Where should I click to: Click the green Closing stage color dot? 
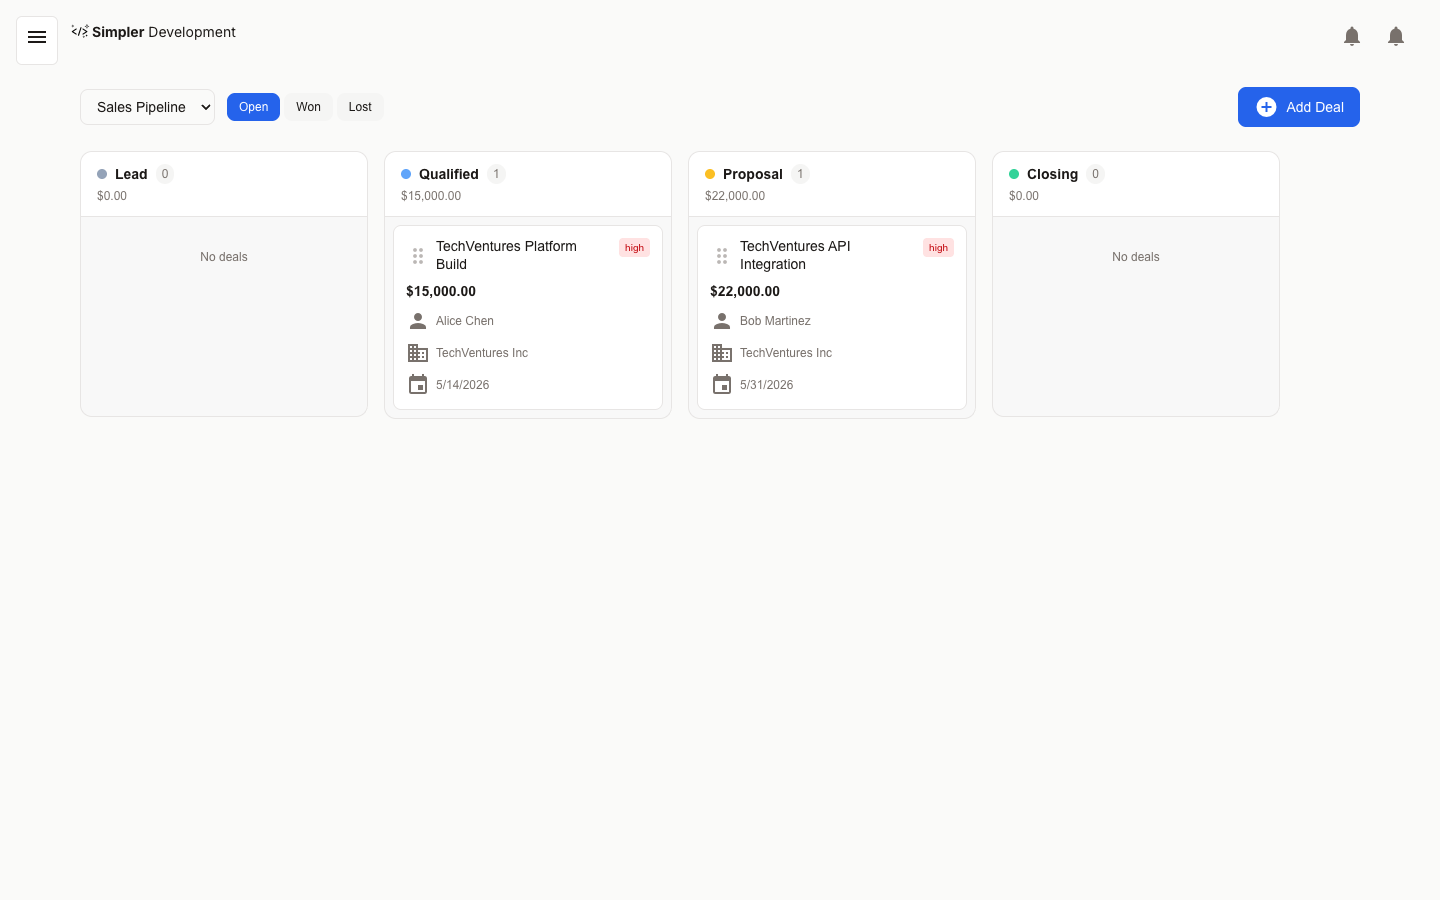tap(1014, 174)
